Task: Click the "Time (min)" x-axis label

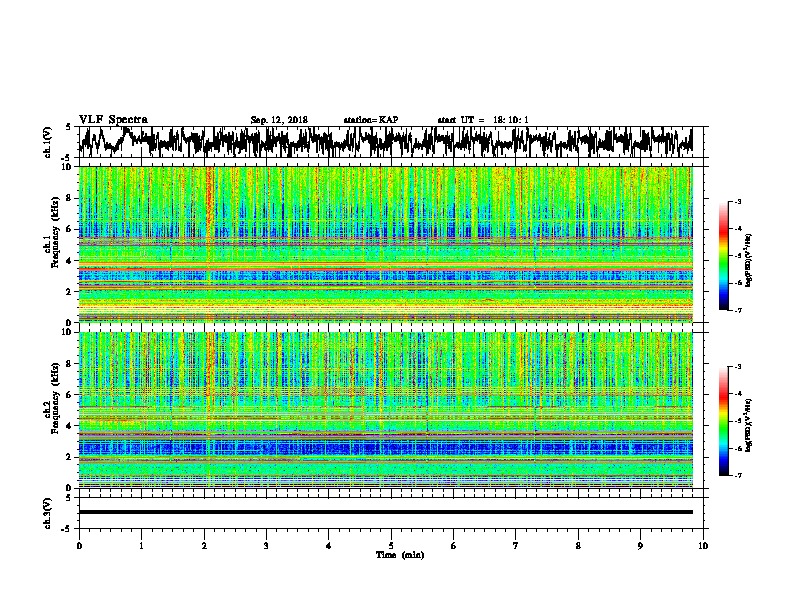Action: 400,555
